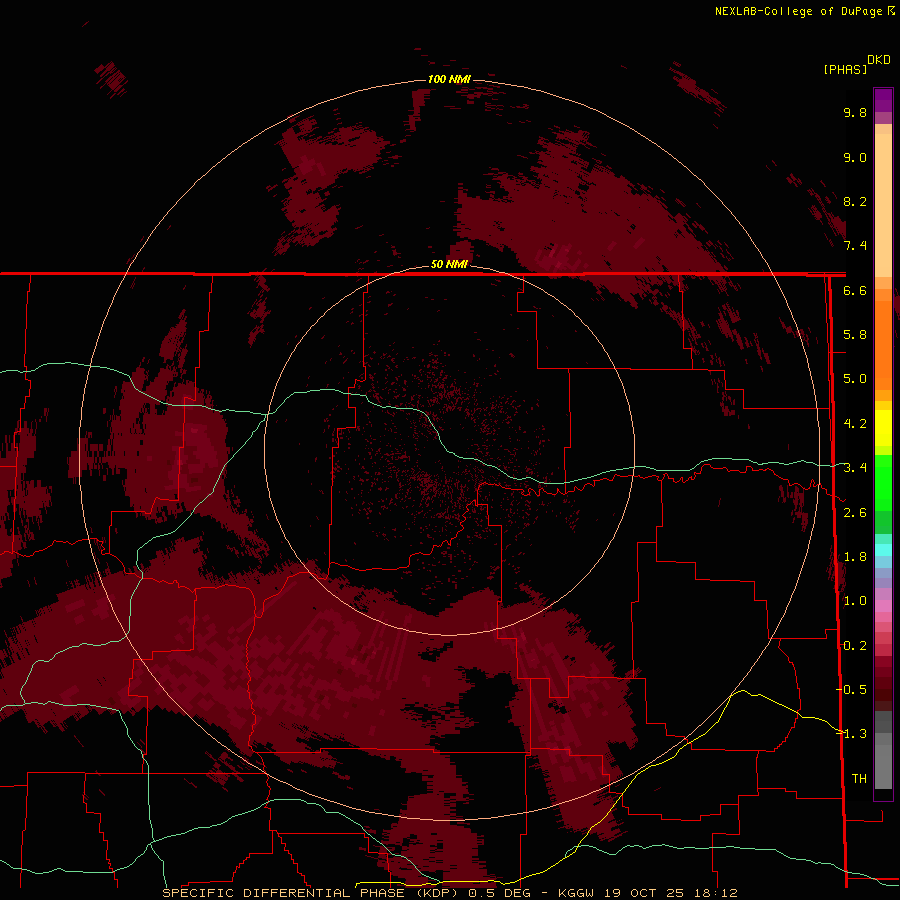The image size is (900, 900).
Task: Pick the purple segment atop the color bar
Action: (883, 100)
